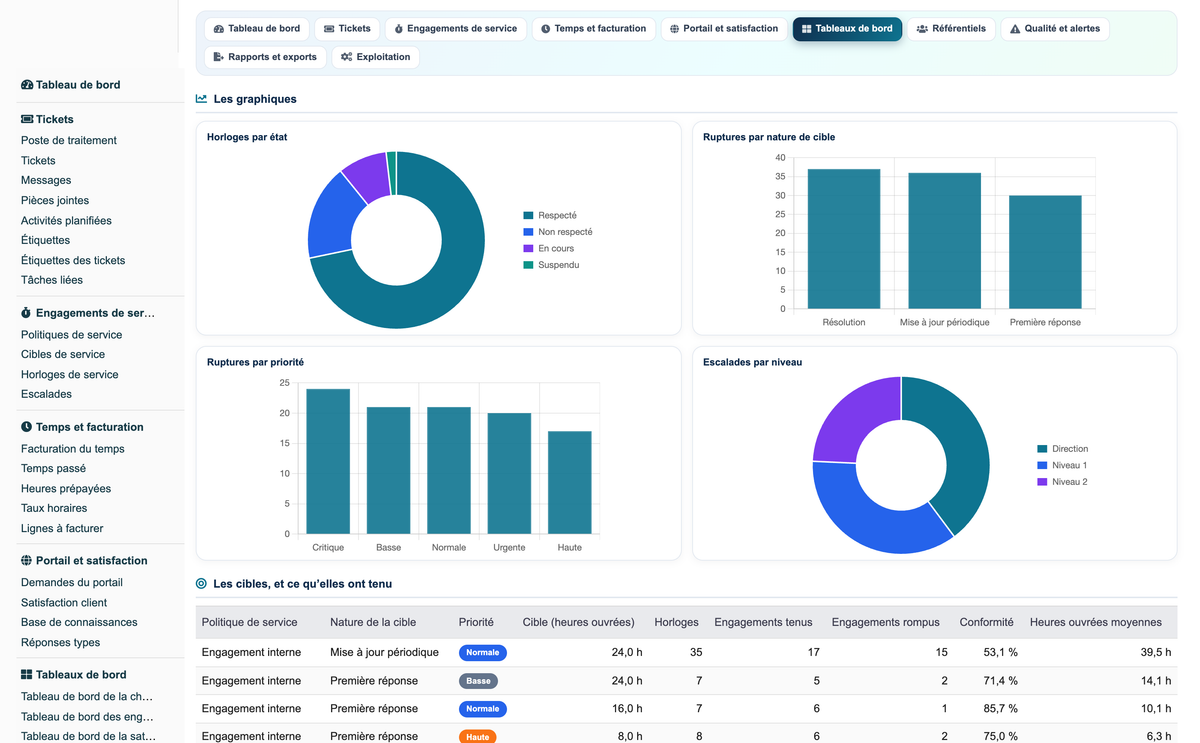This screenshot has width=1200, height=743.
Task: Click the clock icon beside sidebar Temps et facturation
Action: click(x=27, y=427)
